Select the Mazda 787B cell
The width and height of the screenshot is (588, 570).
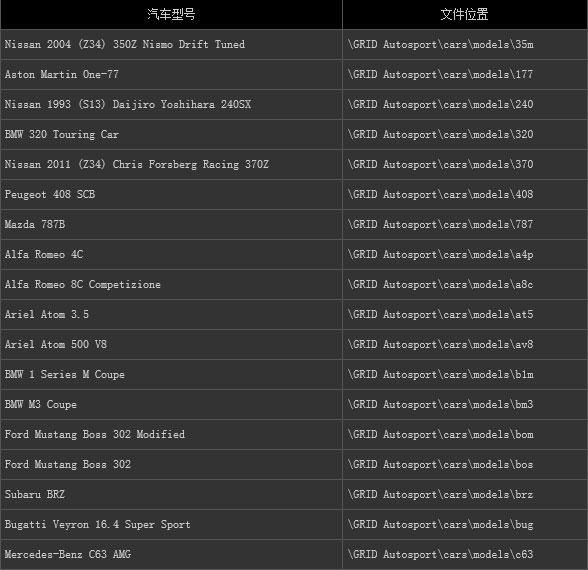171,225
